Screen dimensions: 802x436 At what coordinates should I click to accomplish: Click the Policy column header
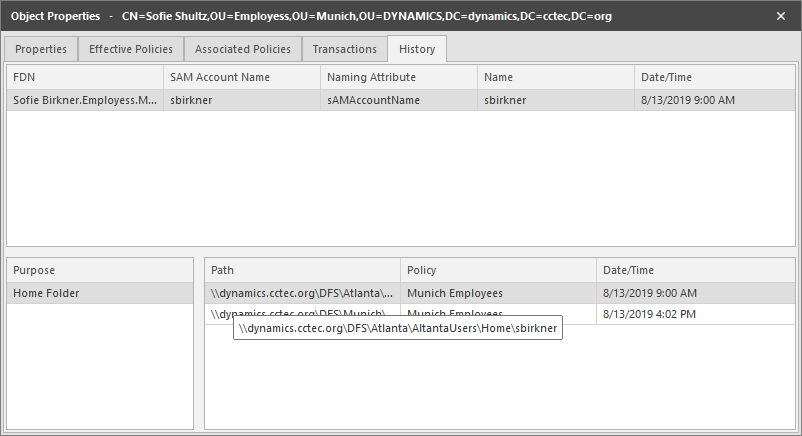click(498, 270)
